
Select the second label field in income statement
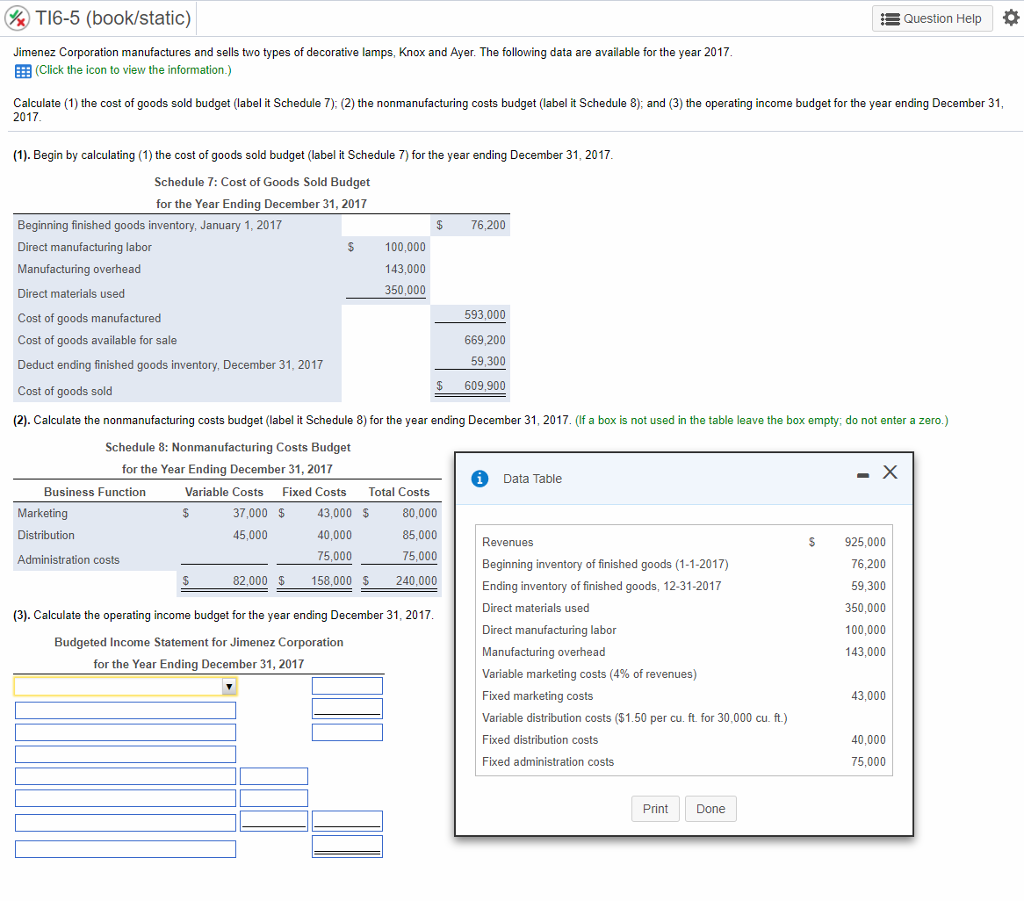tap(125, 710)
